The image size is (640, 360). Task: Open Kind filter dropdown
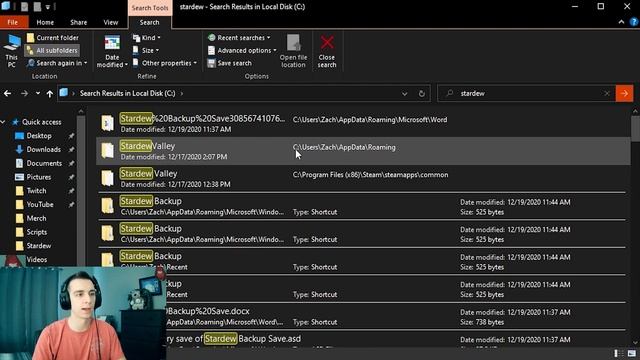147,38
